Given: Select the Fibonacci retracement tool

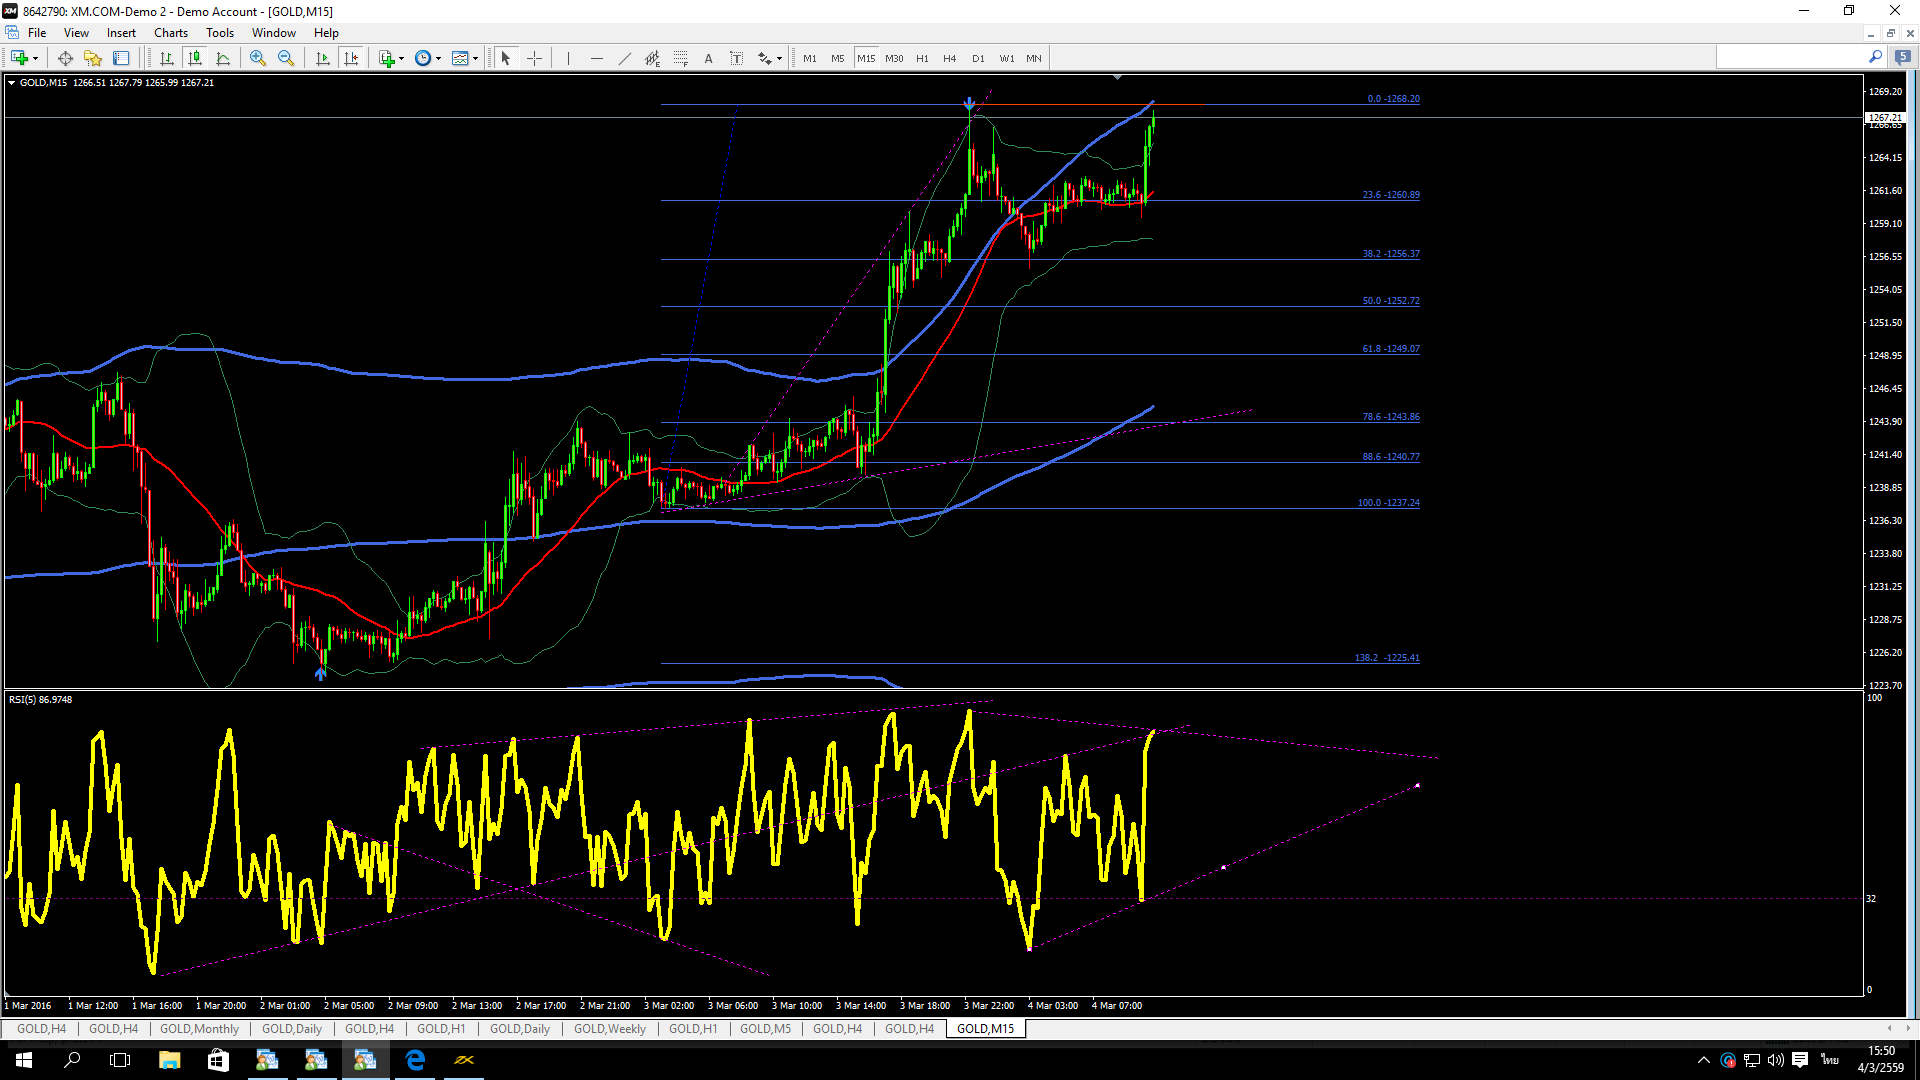Looking at the screenshot, I should coord(681,58).
